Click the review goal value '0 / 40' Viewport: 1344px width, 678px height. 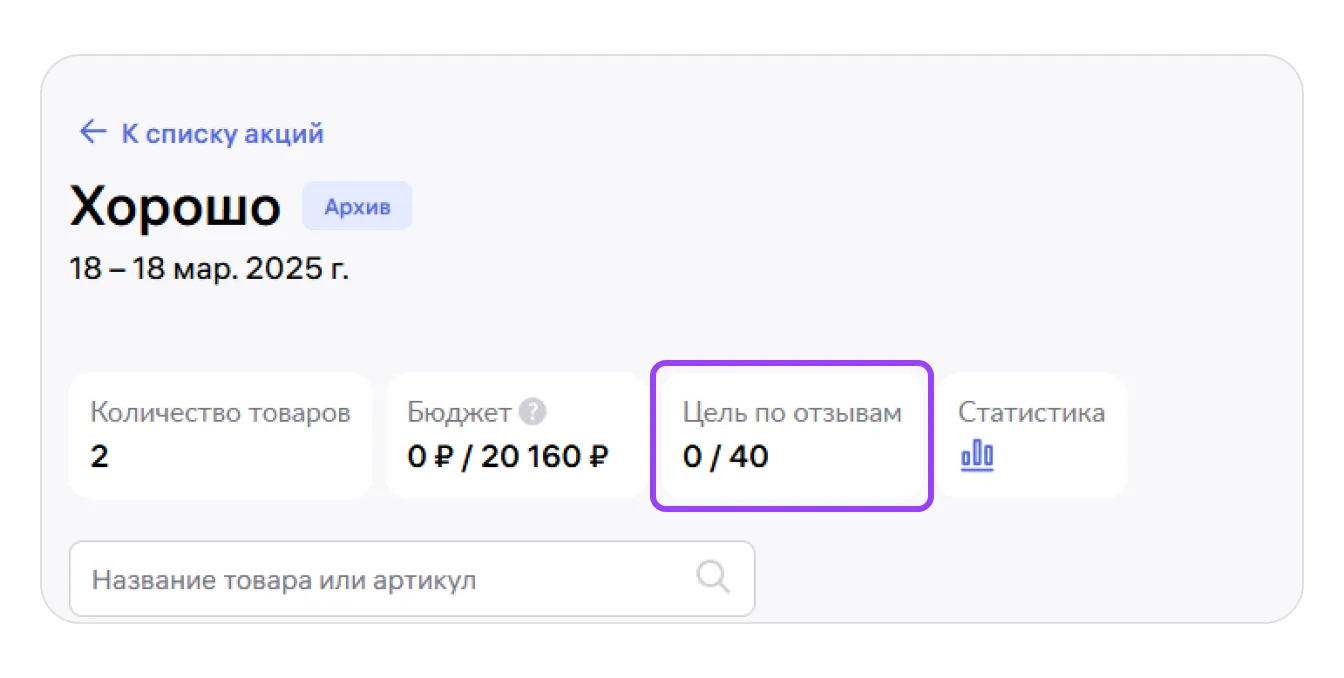[725, 457]
